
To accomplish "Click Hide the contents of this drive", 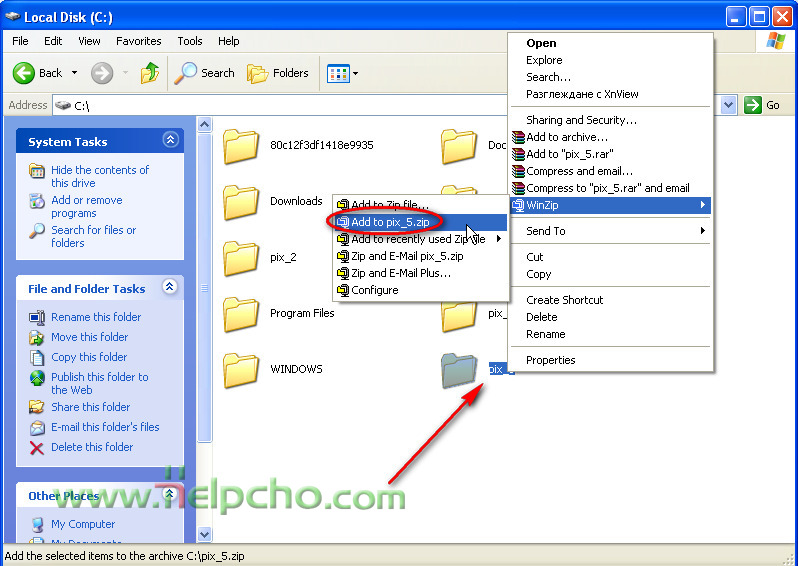I will click(100, 176).
